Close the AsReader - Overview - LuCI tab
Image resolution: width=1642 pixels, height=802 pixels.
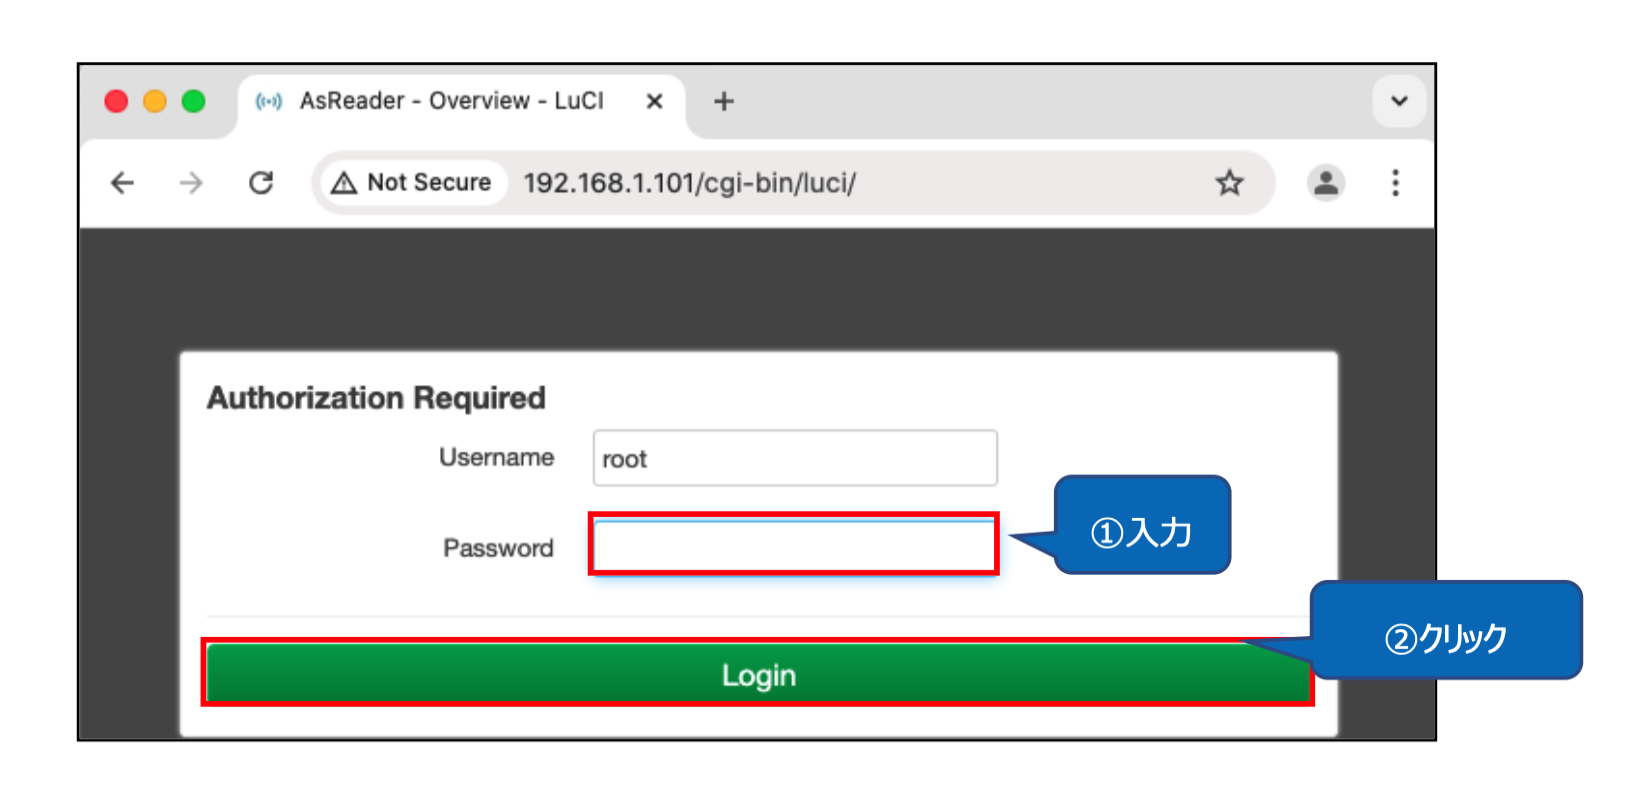point(654,101)
